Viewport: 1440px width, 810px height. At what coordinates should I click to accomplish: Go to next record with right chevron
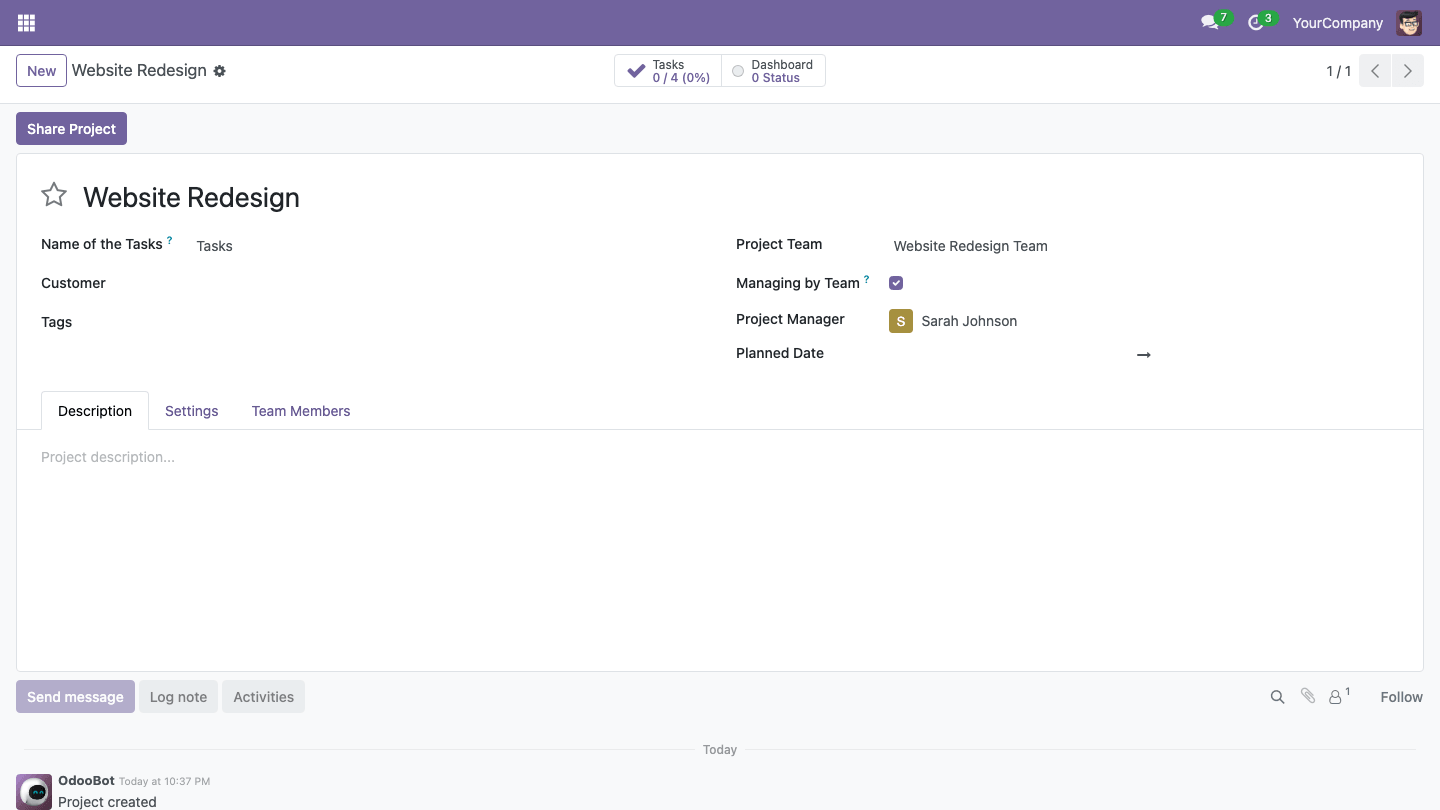(1408, 71)
